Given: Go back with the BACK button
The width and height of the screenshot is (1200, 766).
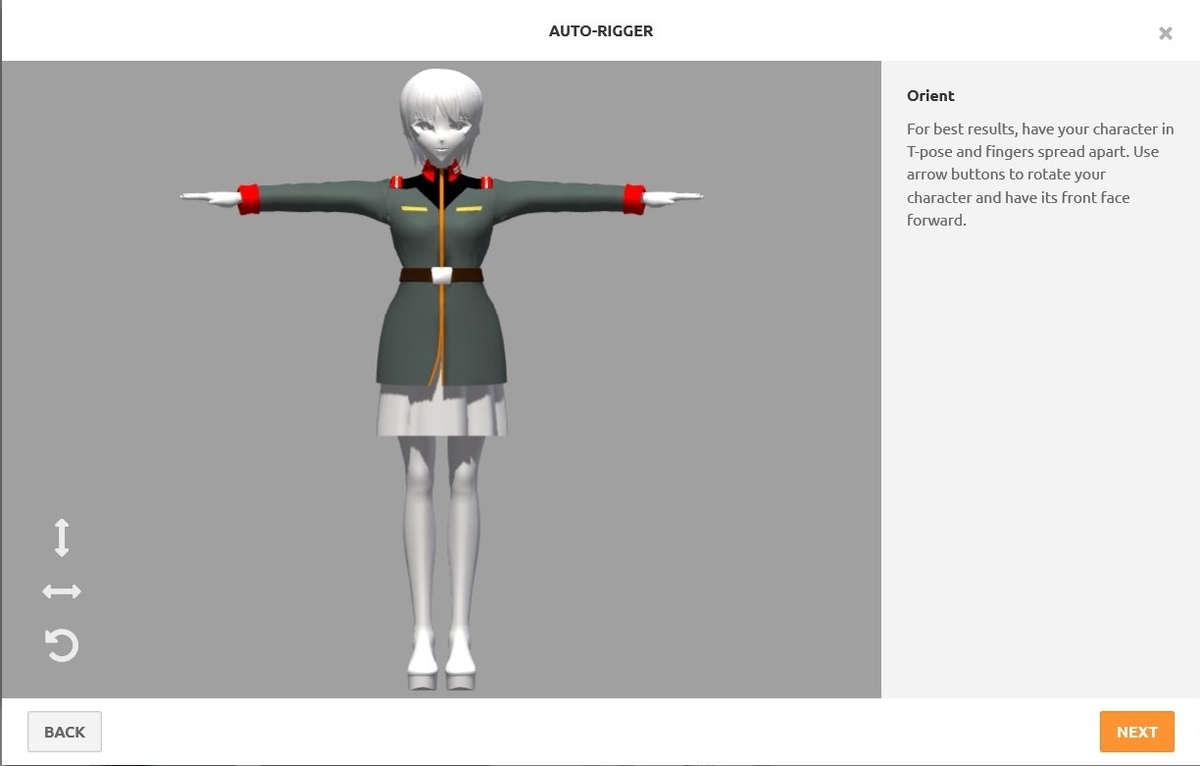Looking at the screenshot, I should click(x=64, y=732).
